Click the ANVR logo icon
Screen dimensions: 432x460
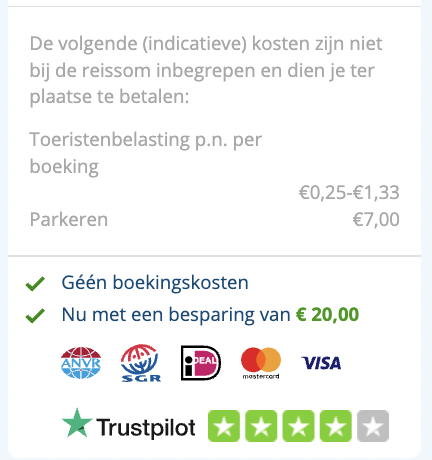pyautogui.click(x=81, y=363)
